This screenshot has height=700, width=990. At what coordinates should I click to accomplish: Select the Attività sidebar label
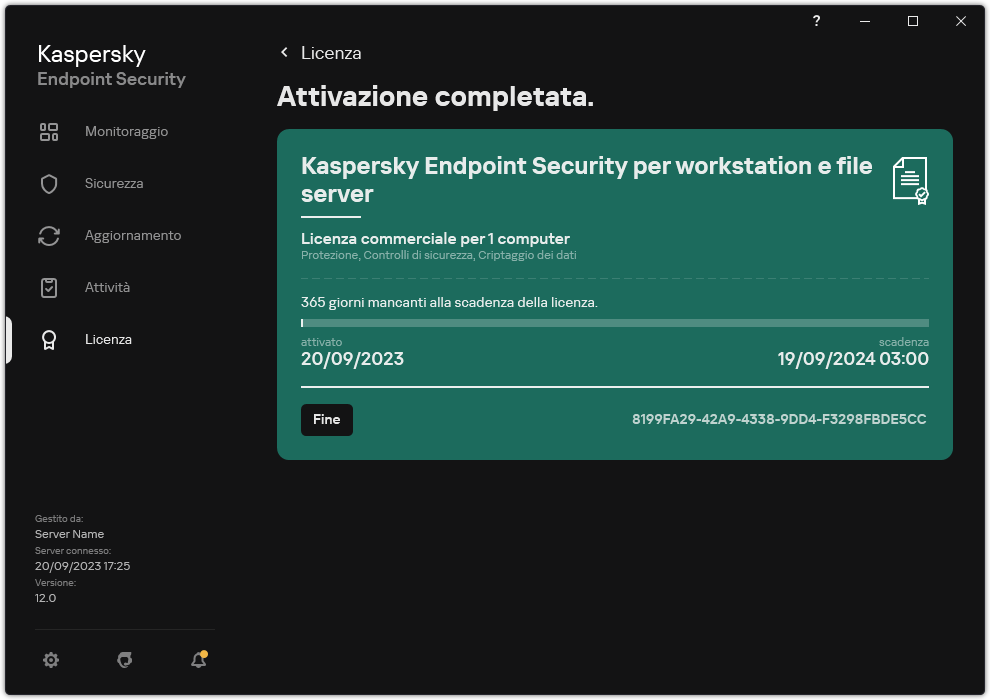click(x=107, y=288)
